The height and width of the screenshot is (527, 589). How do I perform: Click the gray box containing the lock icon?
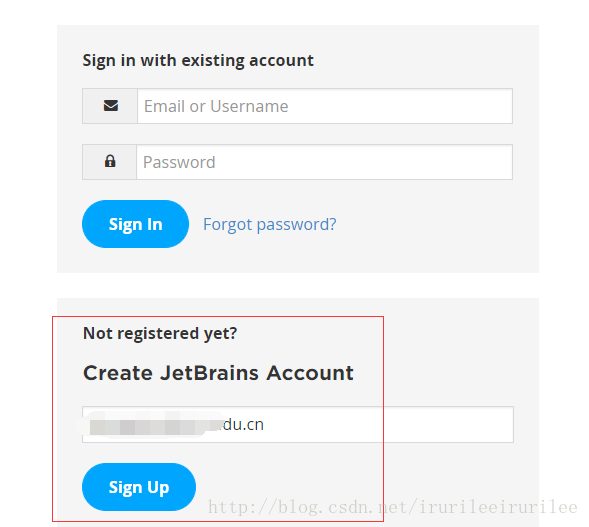click(x=109, y=162)
